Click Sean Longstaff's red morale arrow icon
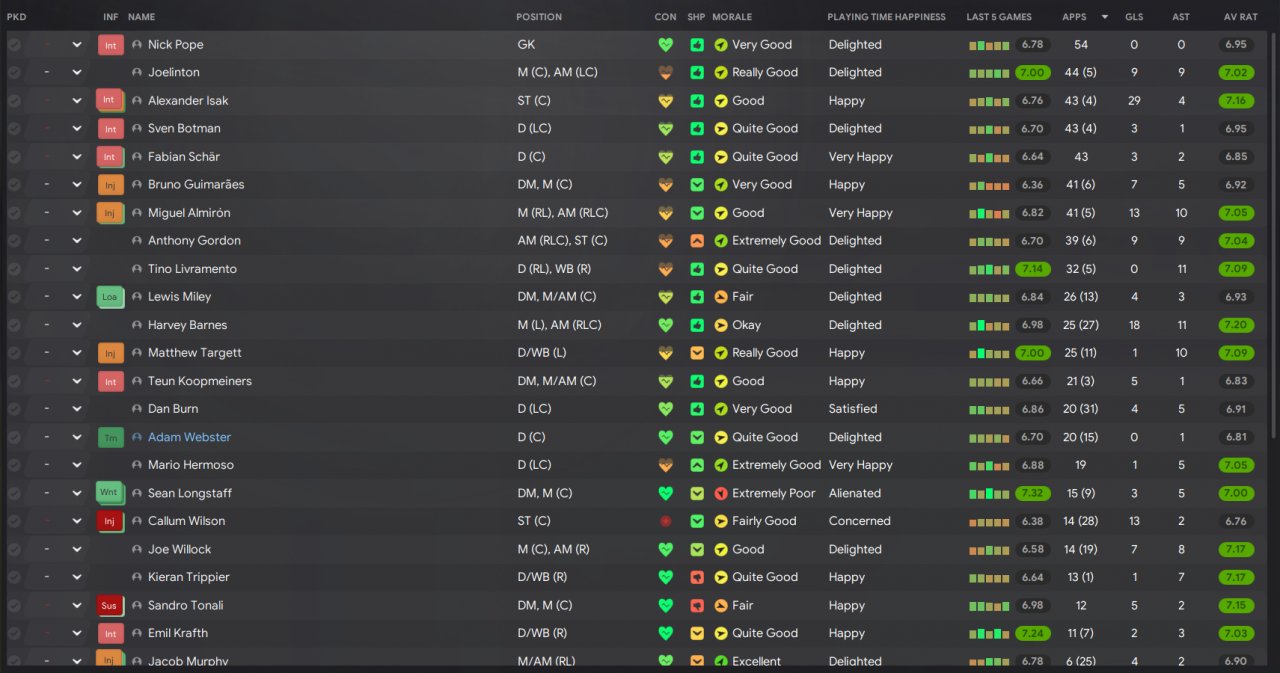This screenshot has height=673, width=1280. click(x=721, y=493)
